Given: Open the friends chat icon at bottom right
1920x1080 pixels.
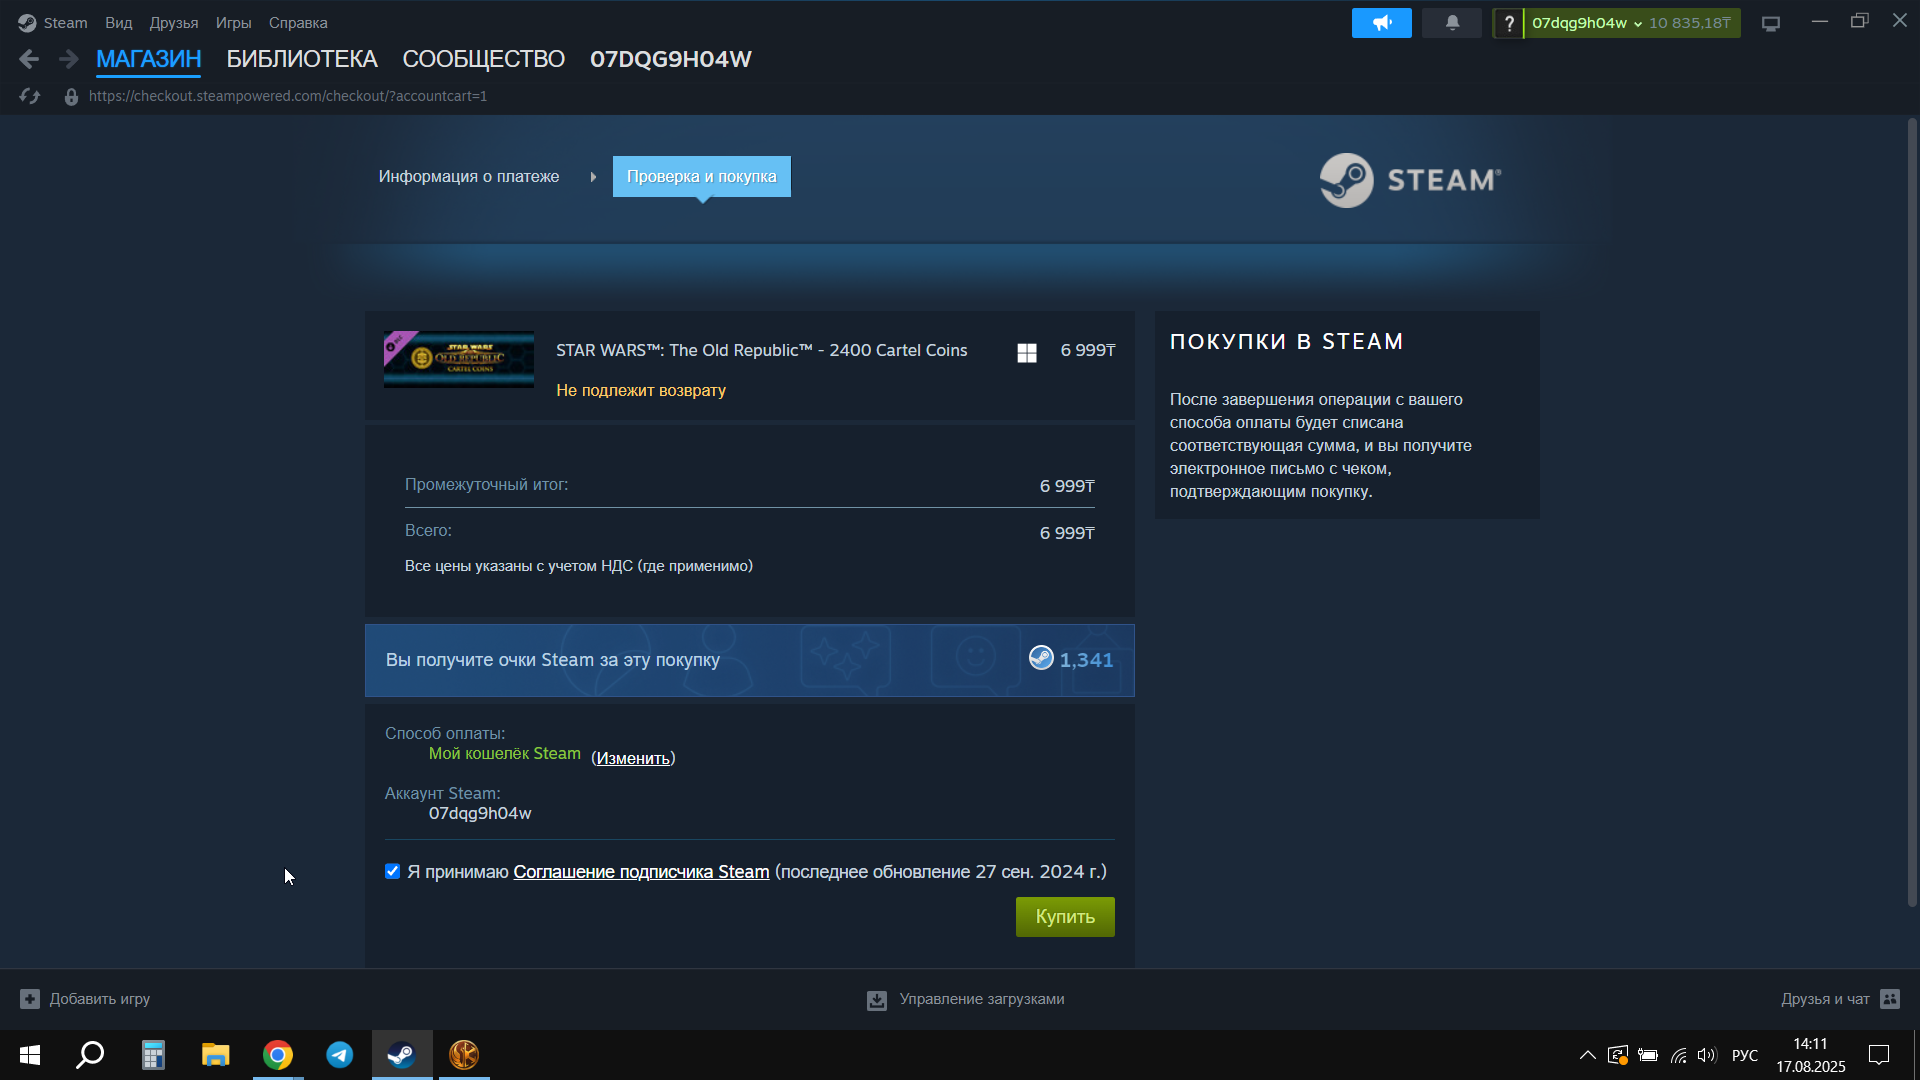Looking at the screenshot, I should pos(1890,998).
